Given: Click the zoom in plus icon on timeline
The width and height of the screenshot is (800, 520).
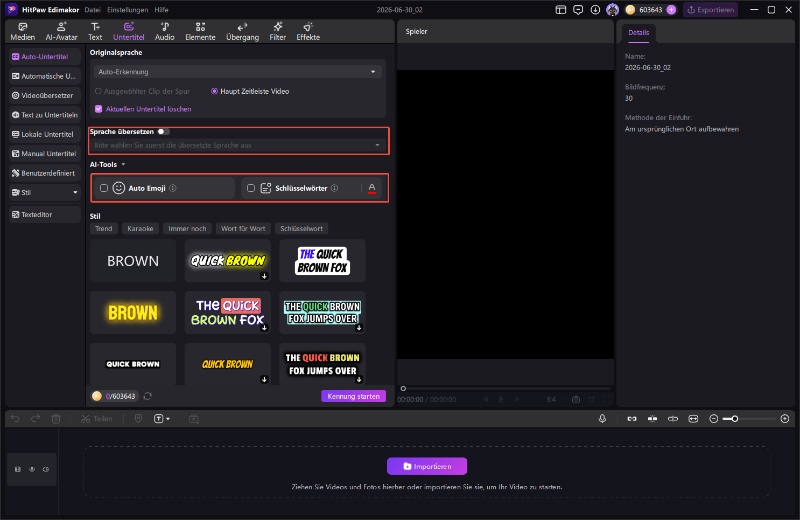Looking at the screenshot, I should [785, 418].
